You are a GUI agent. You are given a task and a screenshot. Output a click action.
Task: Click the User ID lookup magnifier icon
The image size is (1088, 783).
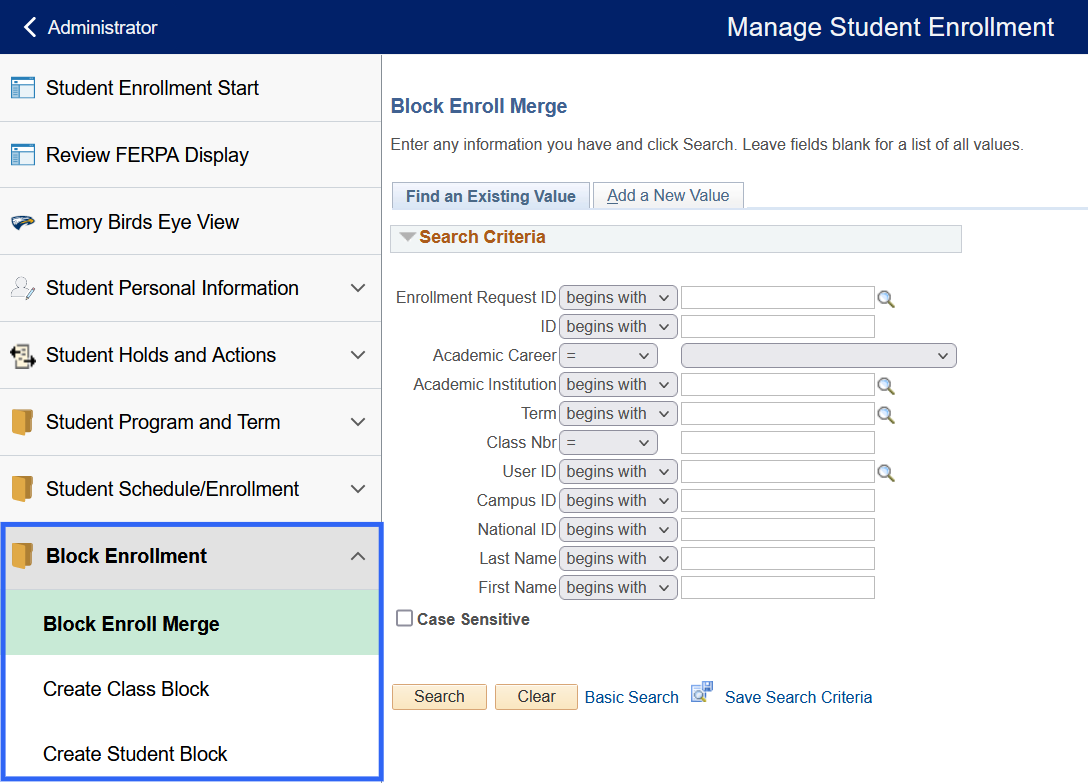pos(885,472)
